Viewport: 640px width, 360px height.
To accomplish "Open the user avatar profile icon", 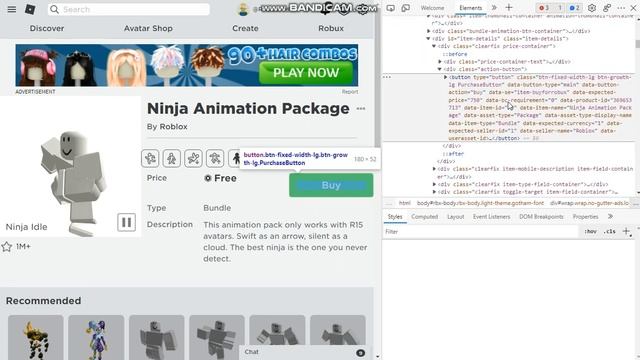I will 243,9.
